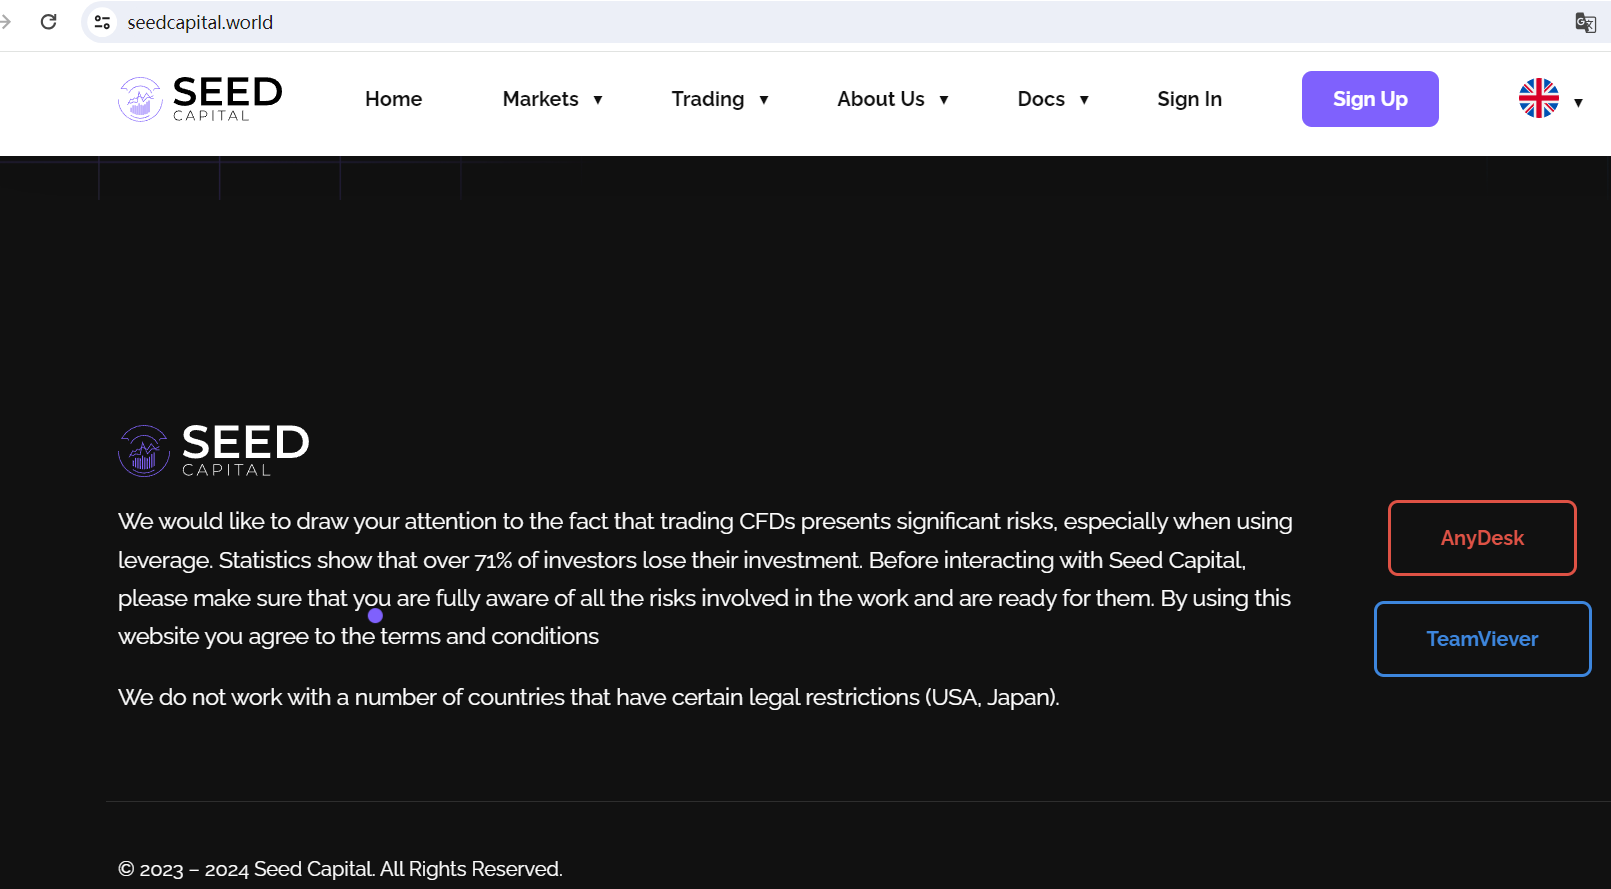Screen dimensions: 1611x889
Task: Click the TeamViever button
Action: (x=1482, y=639)
